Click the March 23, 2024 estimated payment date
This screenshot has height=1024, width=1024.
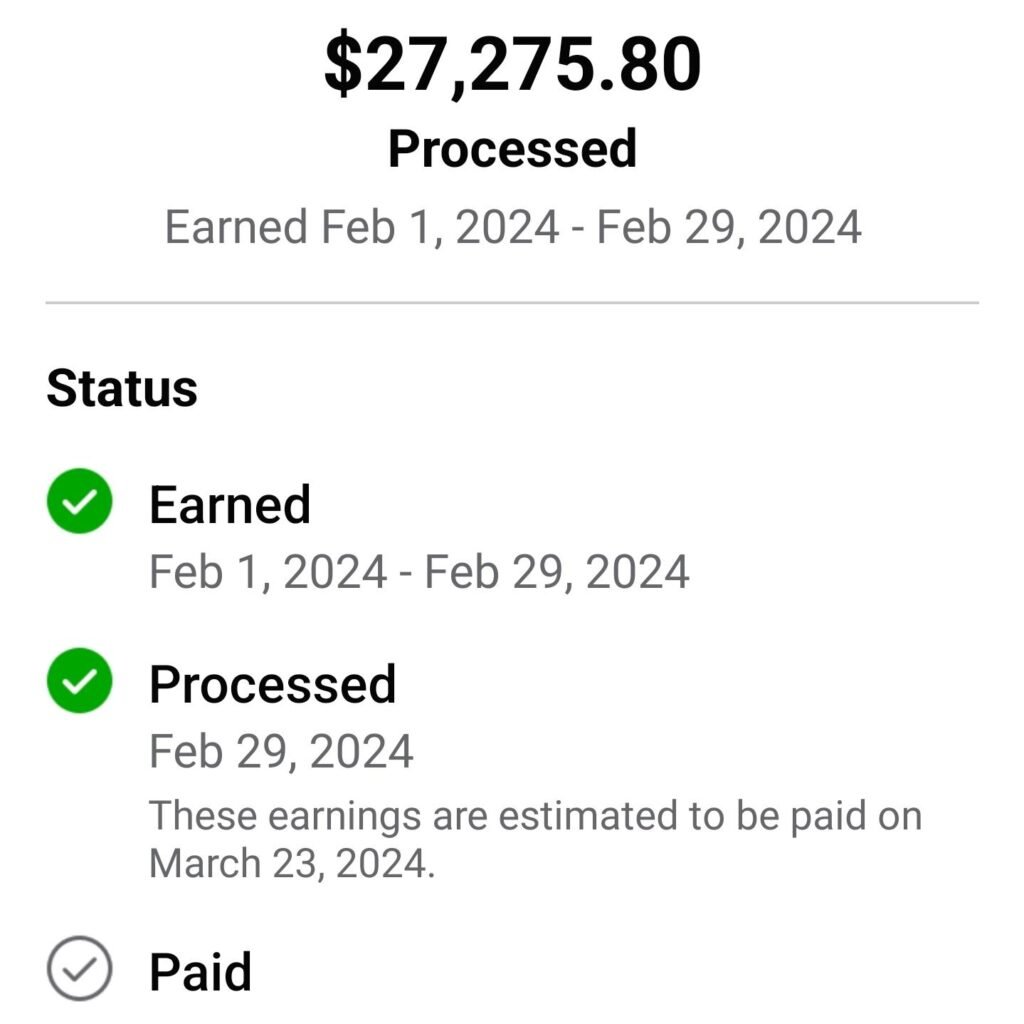(291, 862)
